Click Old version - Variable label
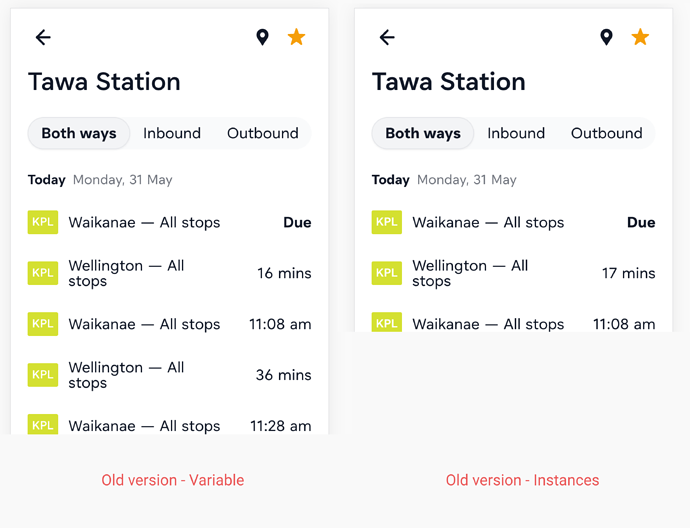Screen dimensions: 690x528 172,480
